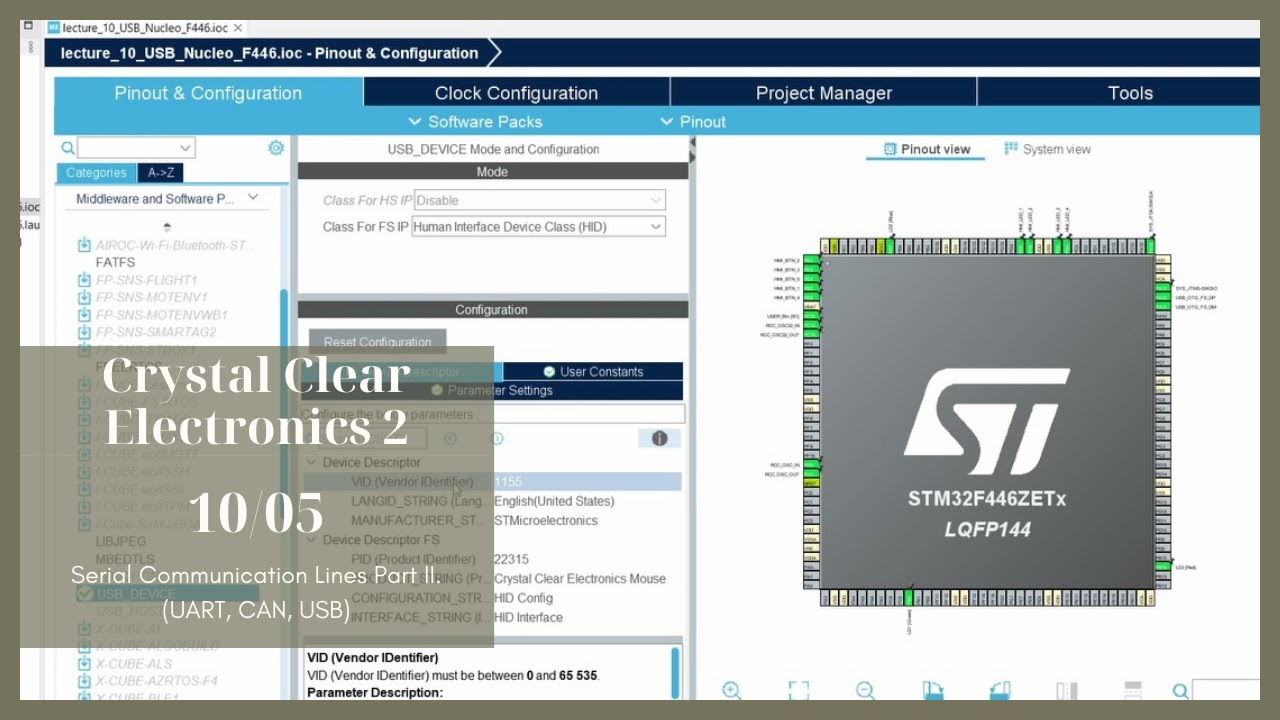Screen dimensions: 1280x720
Task: Select FP-SNS-MOTENVWB1 in the list
Action: (161, 314)
